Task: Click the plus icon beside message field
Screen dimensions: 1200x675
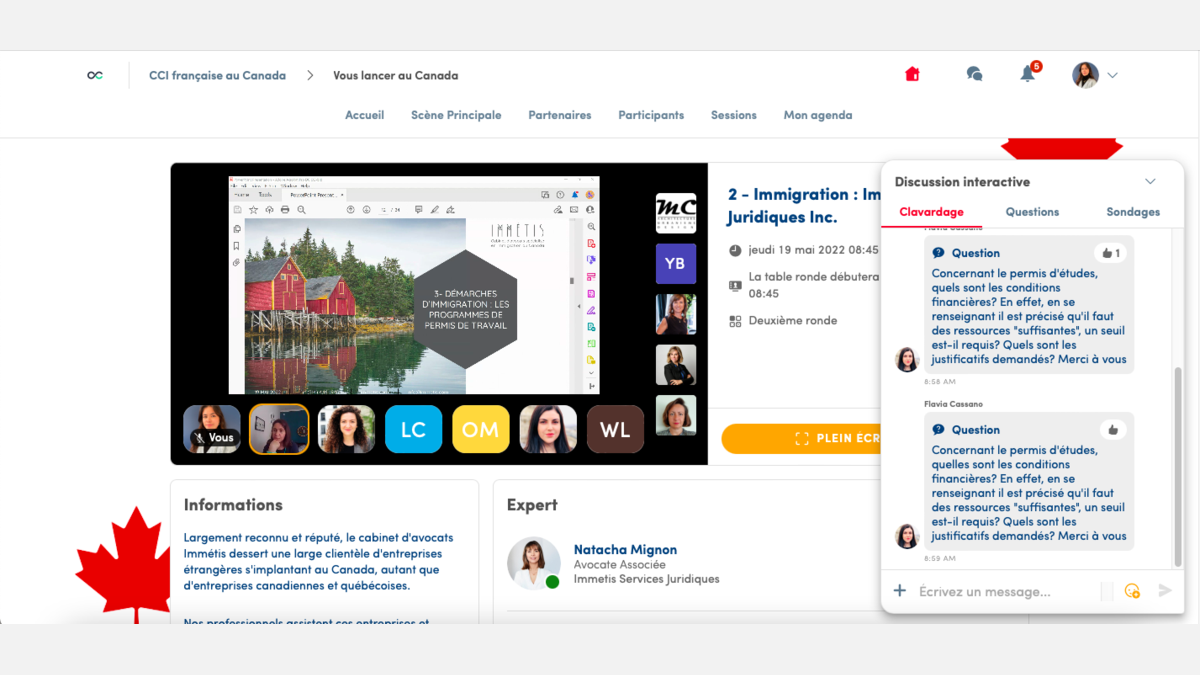Action: [x=899, y=591]
